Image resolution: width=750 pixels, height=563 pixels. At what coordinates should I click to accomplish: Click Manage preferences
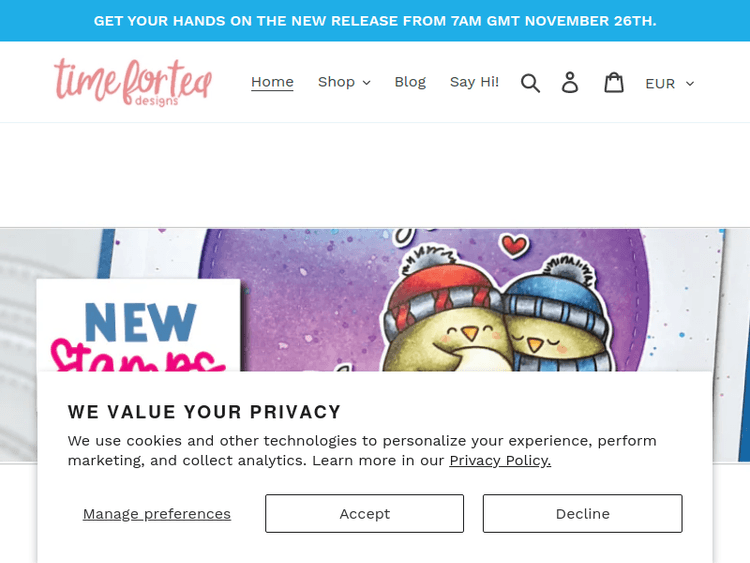pyautogui.click(x=157, y=514)
